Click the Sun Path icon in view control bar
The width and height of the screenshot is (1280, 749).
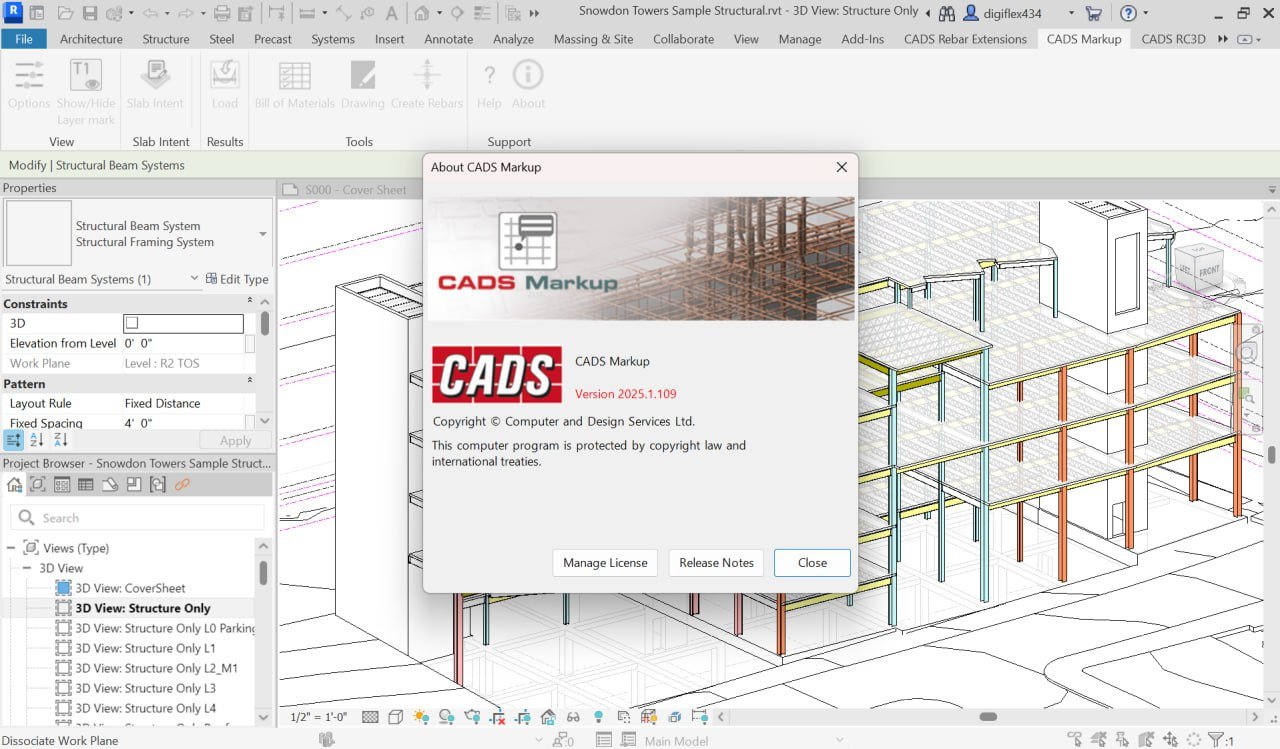click(x=421, y=717)
